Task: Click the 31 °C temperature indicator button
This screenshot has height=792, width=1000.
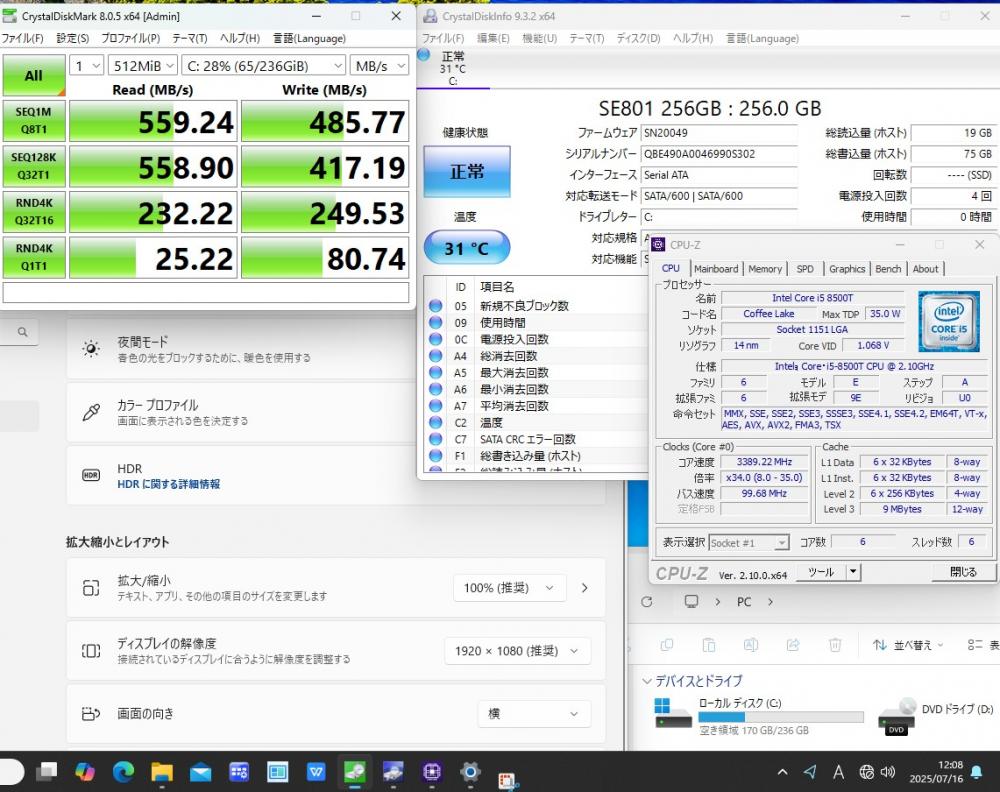Action: pos(467,247)
